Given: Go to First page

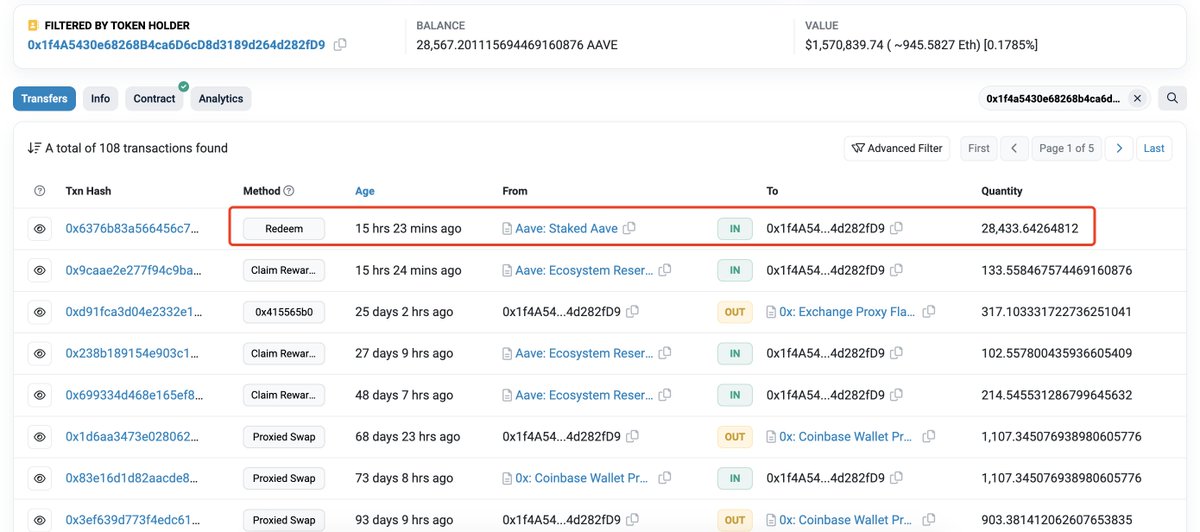Looking at the screenshot, I should (979, 148).
